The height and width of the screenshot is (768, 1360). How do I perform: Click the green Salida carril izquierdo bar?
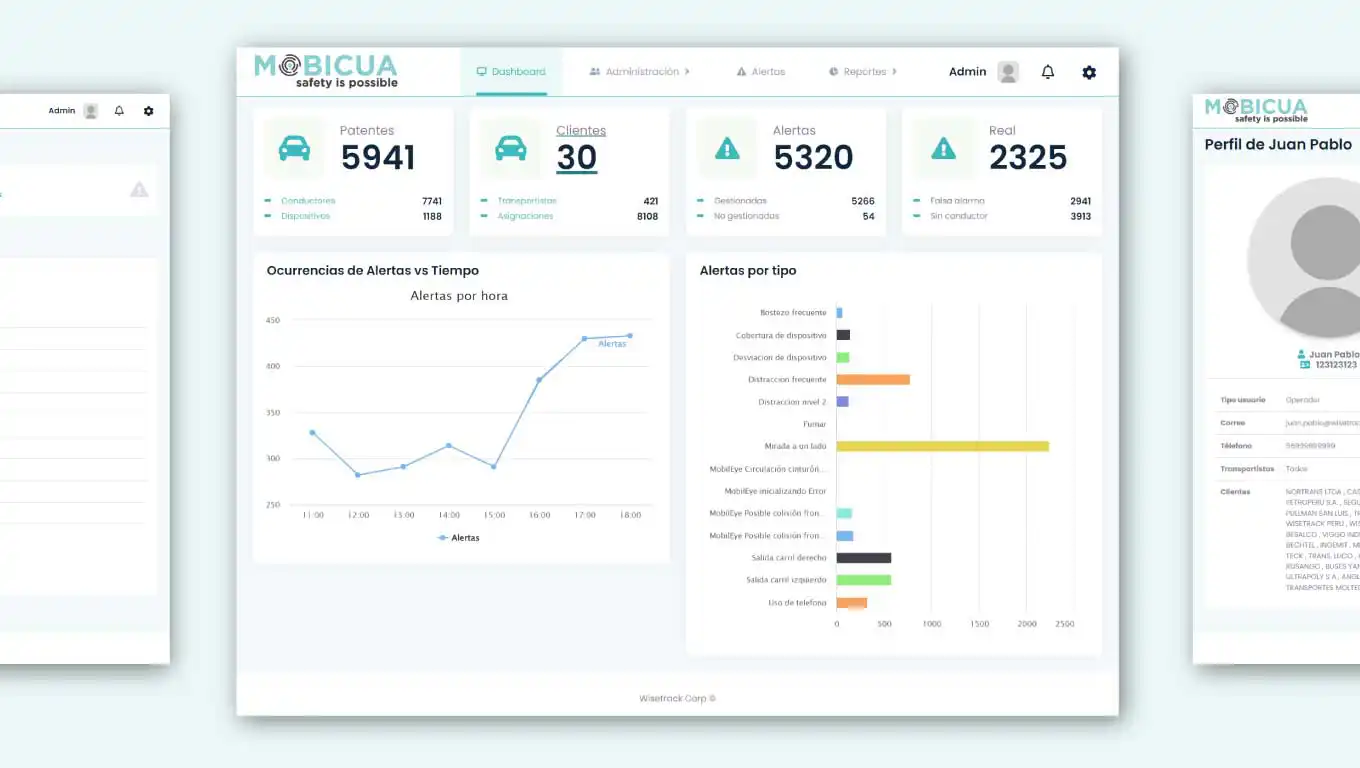coord(864,580)
